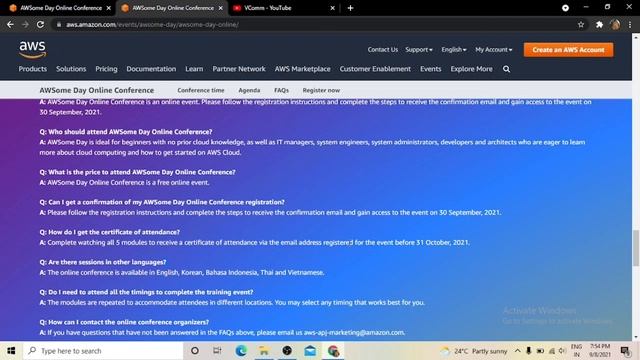
Task: Click the scrollbar up arrow
Action: 636,37
